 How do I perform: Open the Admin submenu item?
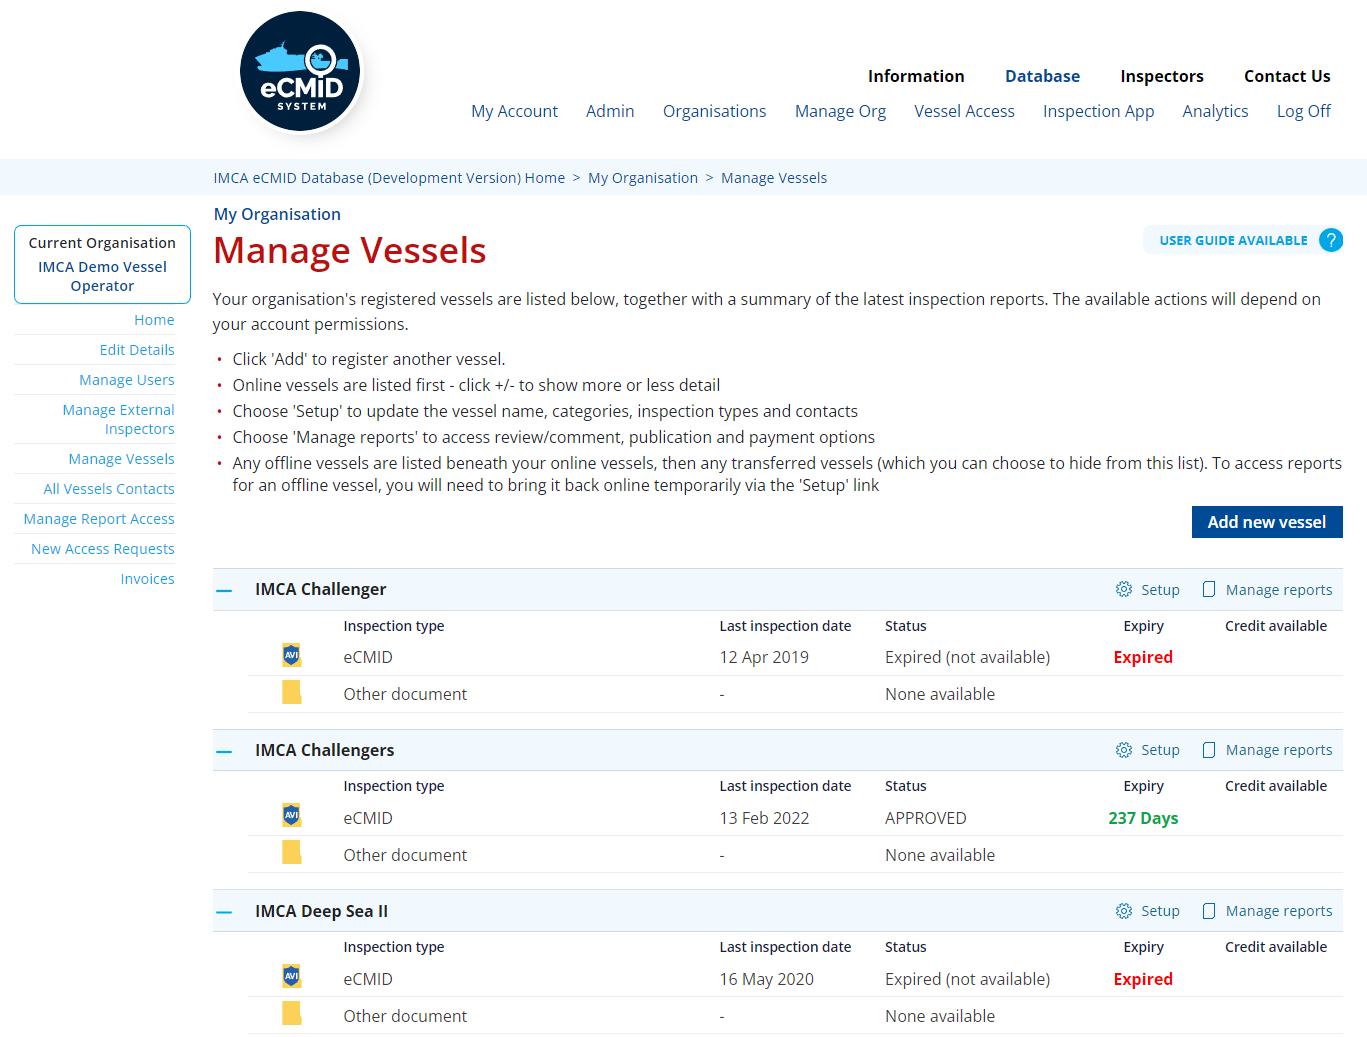coord(610,111)
